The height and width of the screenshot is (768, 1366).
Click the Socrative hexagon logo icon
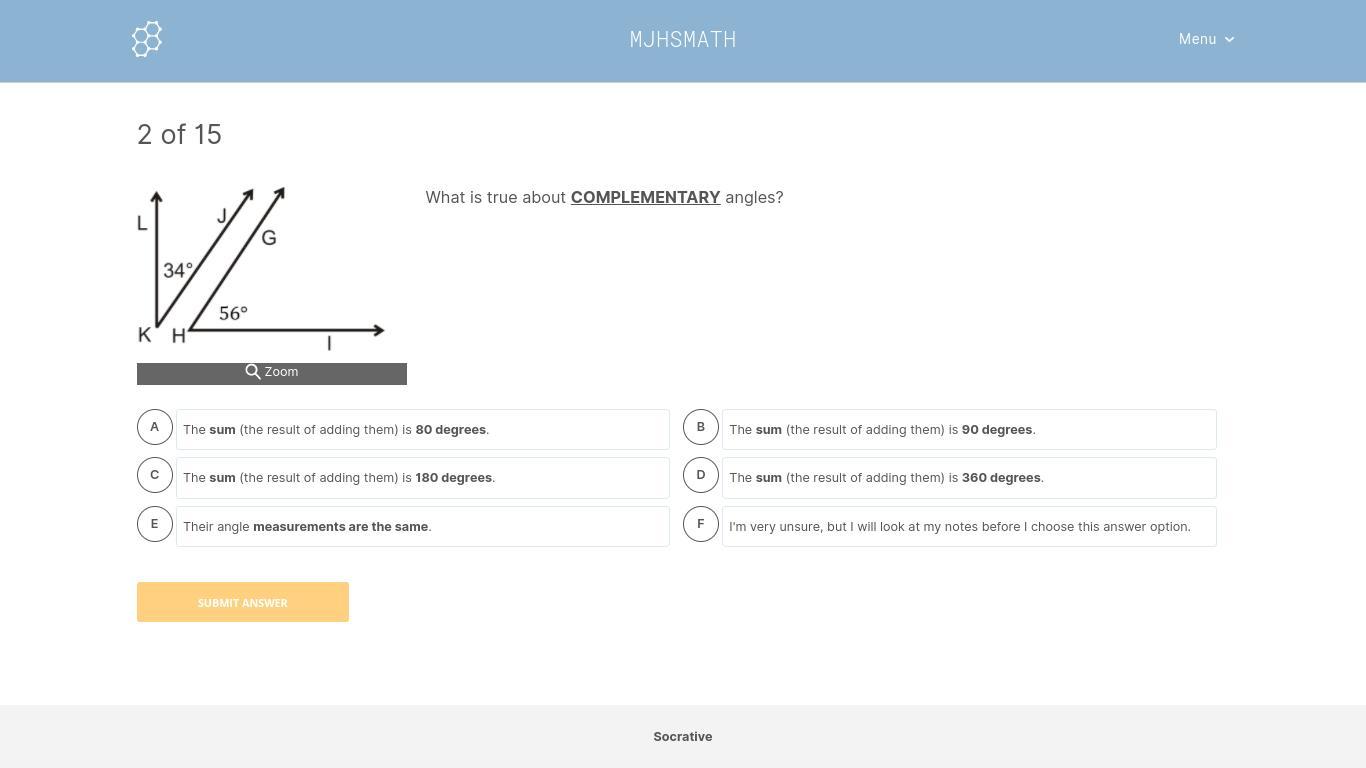[x=147, y=39]
